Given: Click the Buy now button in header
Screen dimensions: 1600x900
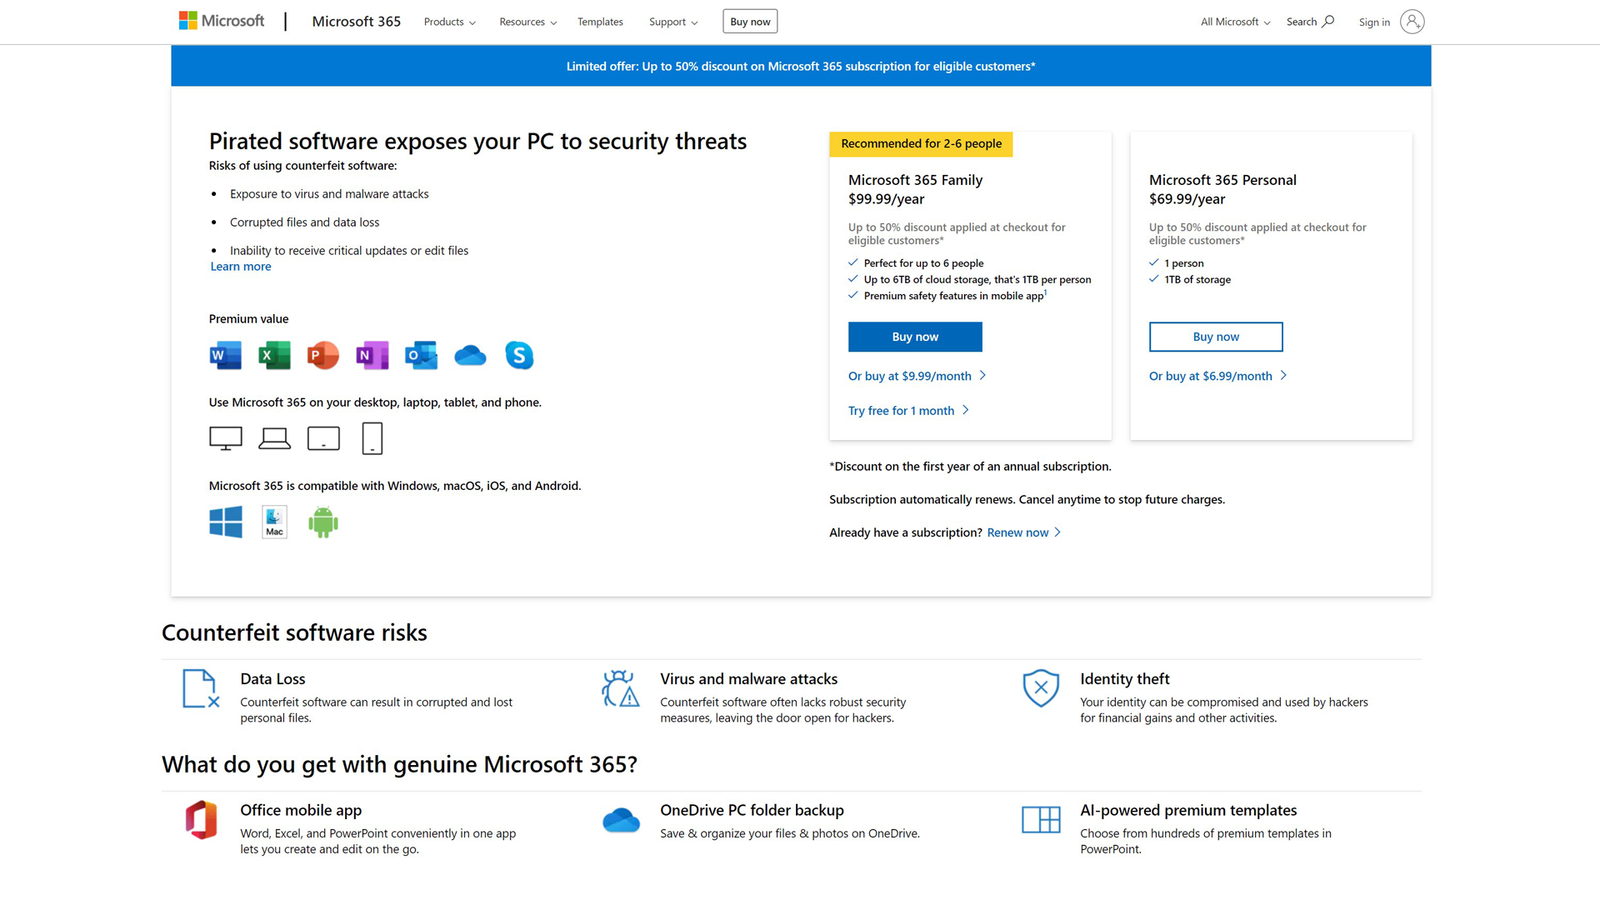Looking at the screenshot, I should tap(750, 22).
